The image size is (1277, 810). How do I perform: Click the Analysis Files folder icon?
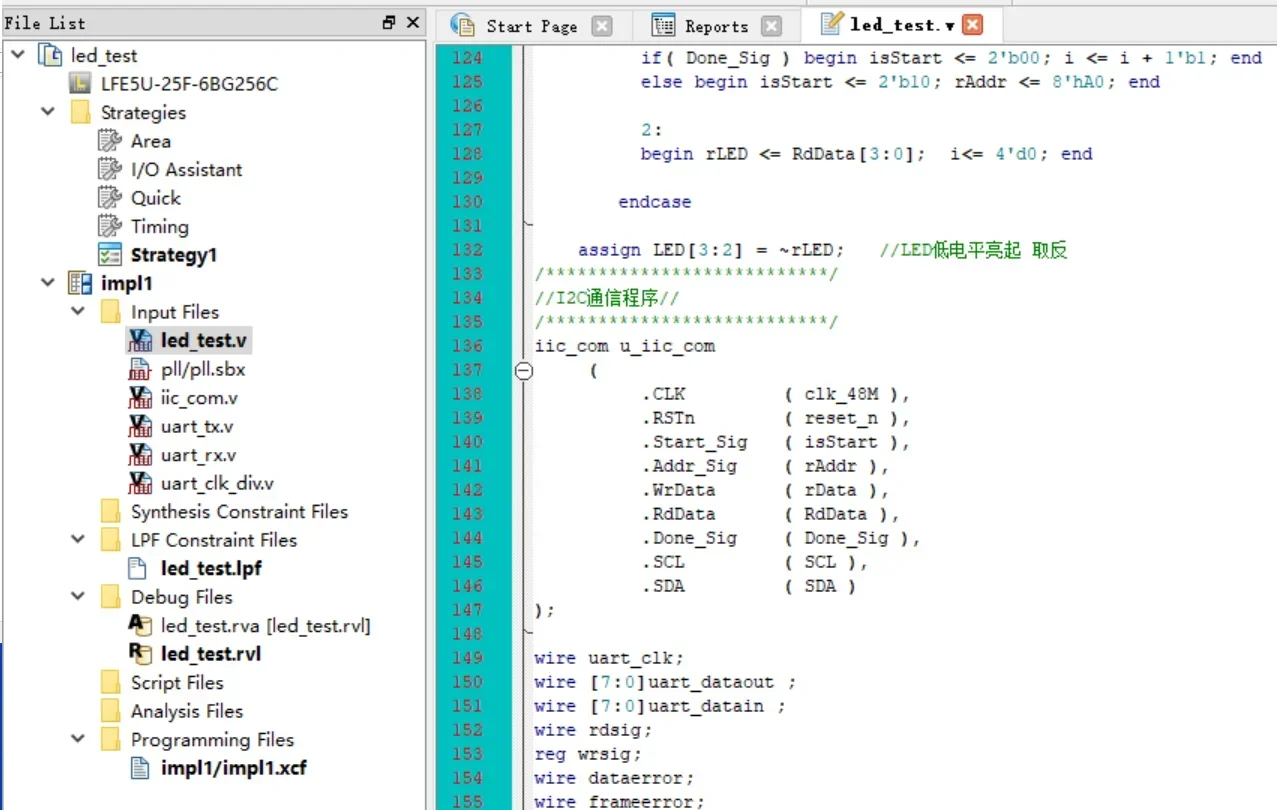point(110,711)
